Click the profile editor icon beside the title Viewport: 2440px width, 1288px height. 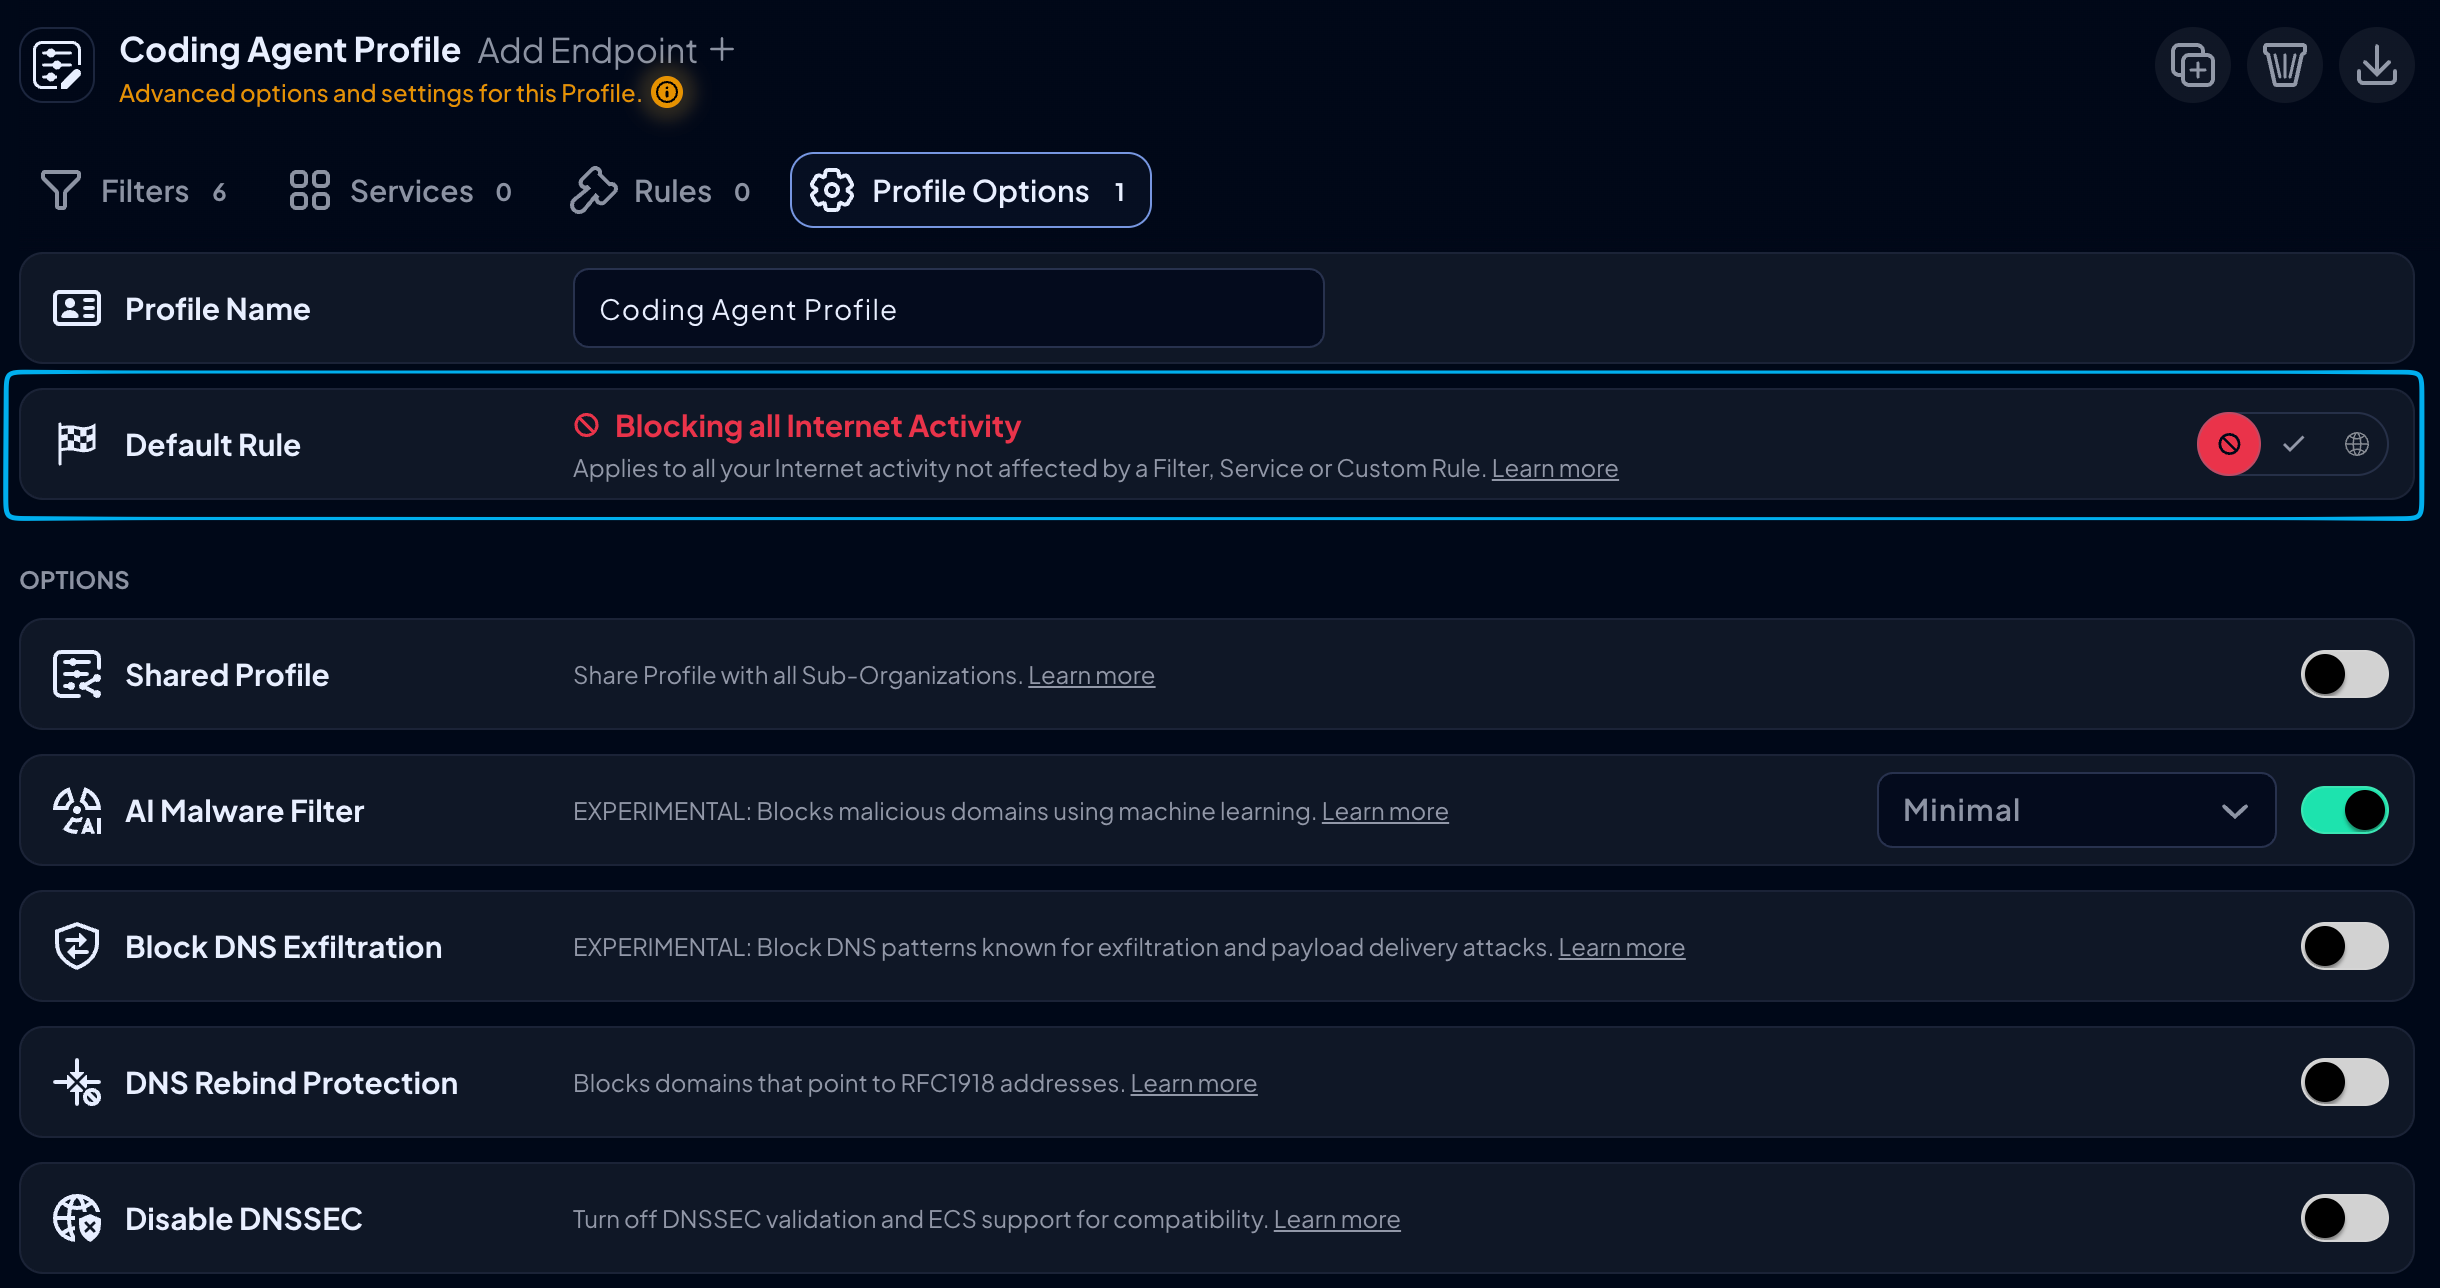click(57, 66)
